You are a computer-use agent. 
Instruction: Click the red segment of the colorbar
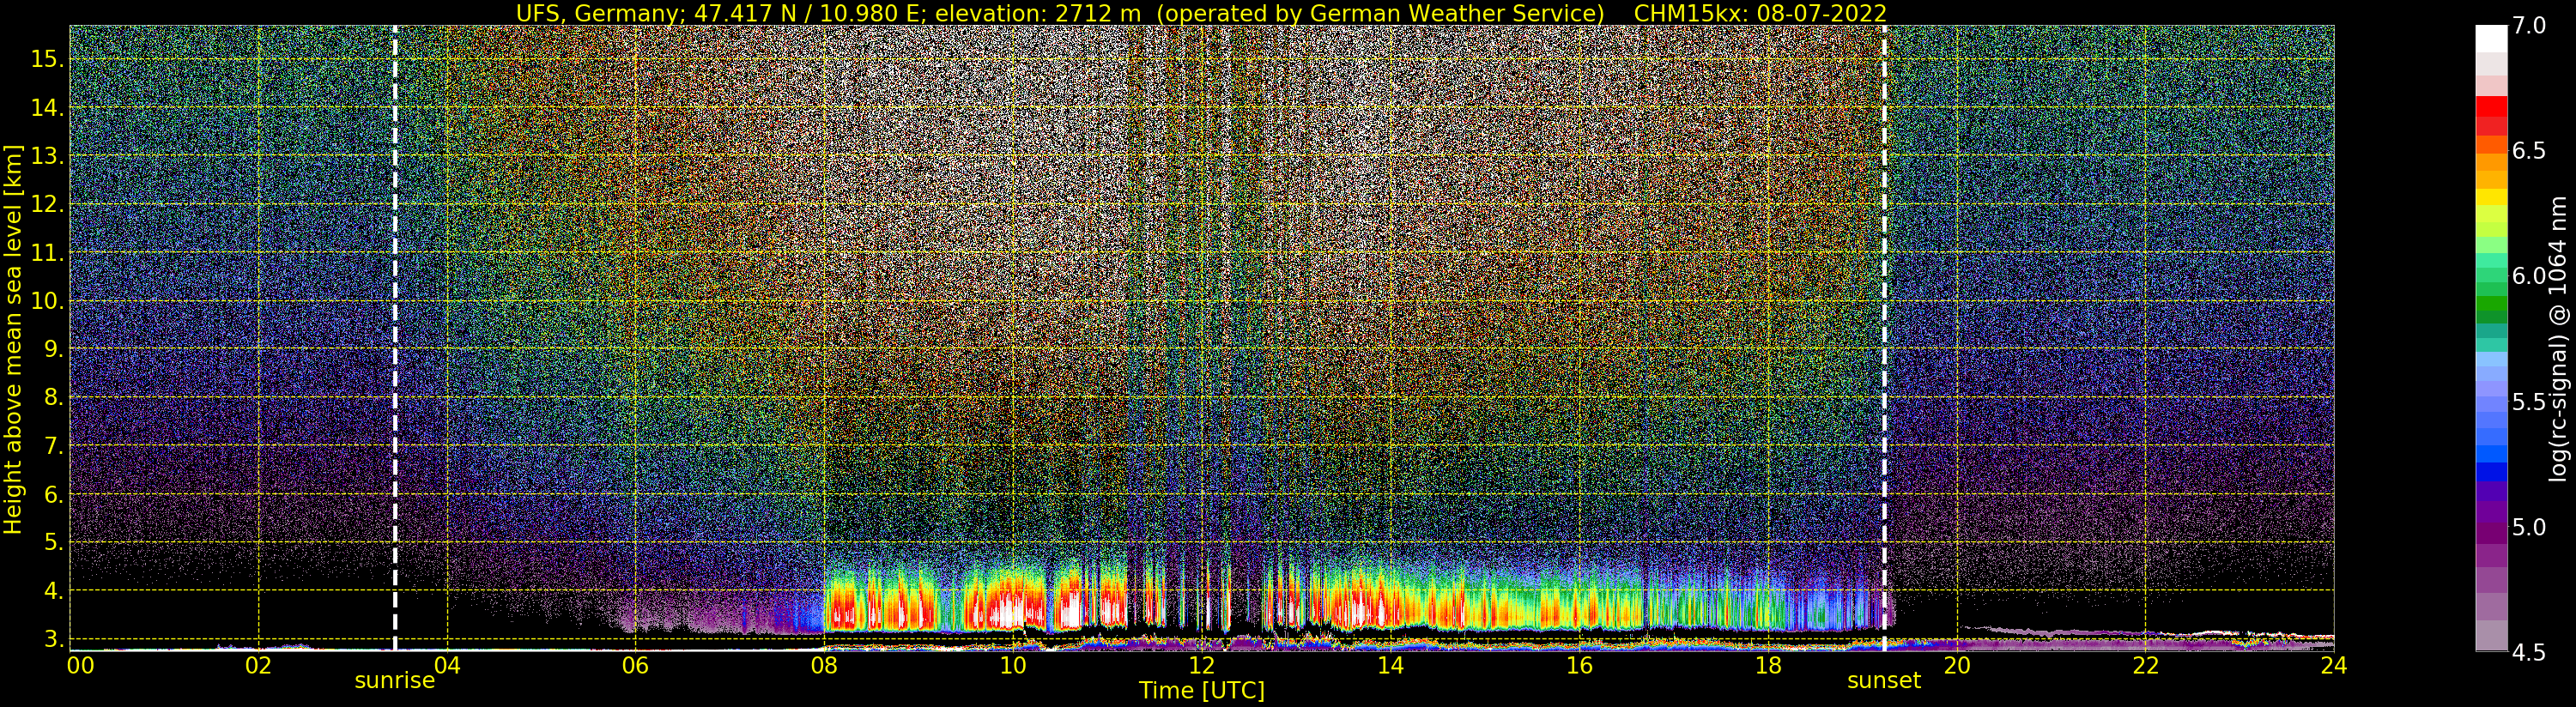coord(2491,107)
